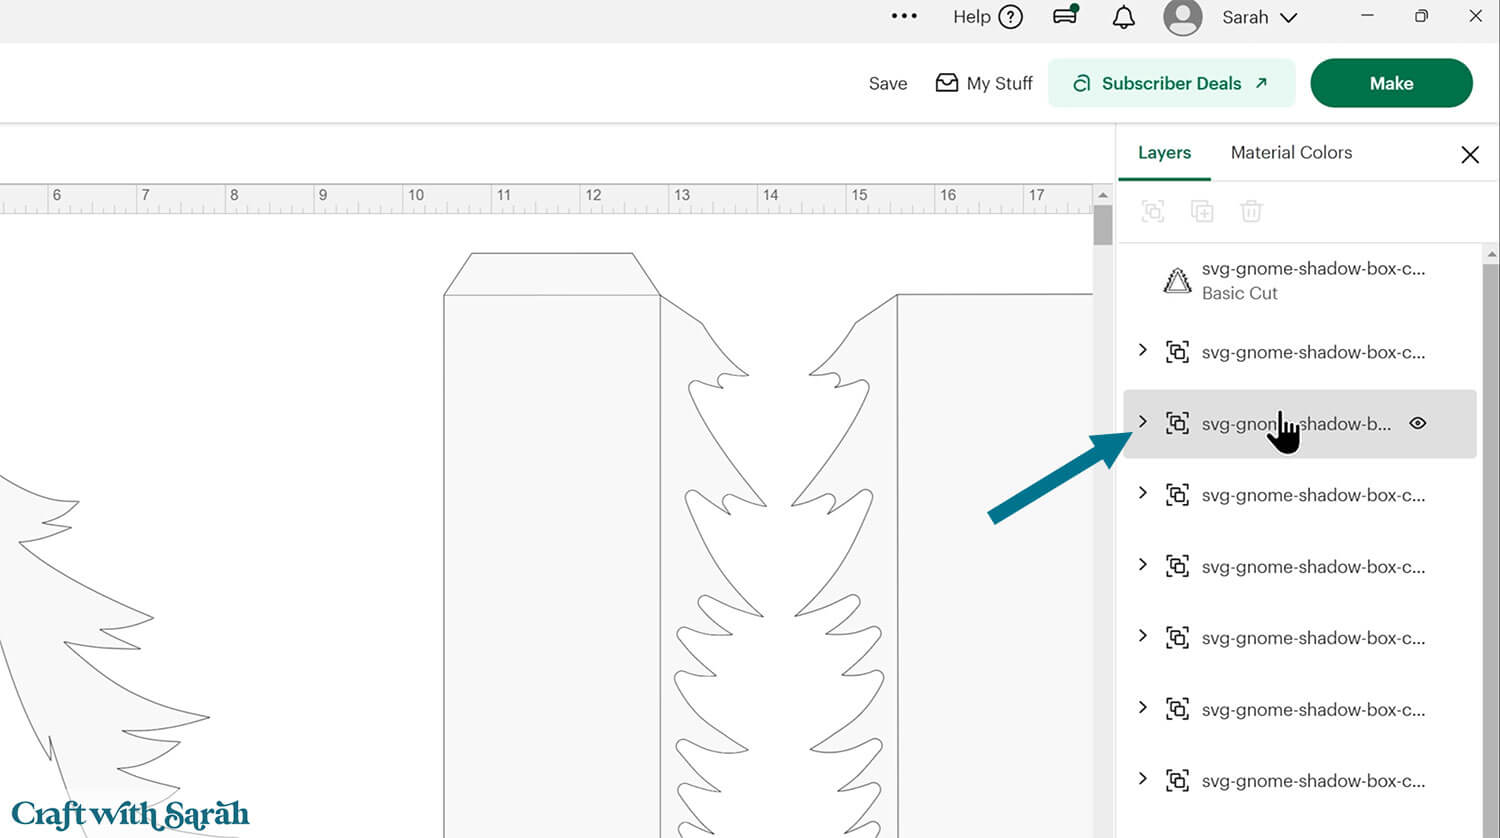This screenshot has height=838, width=1500.
Task: Select the Layers tab
Action: coord(1164,152)
